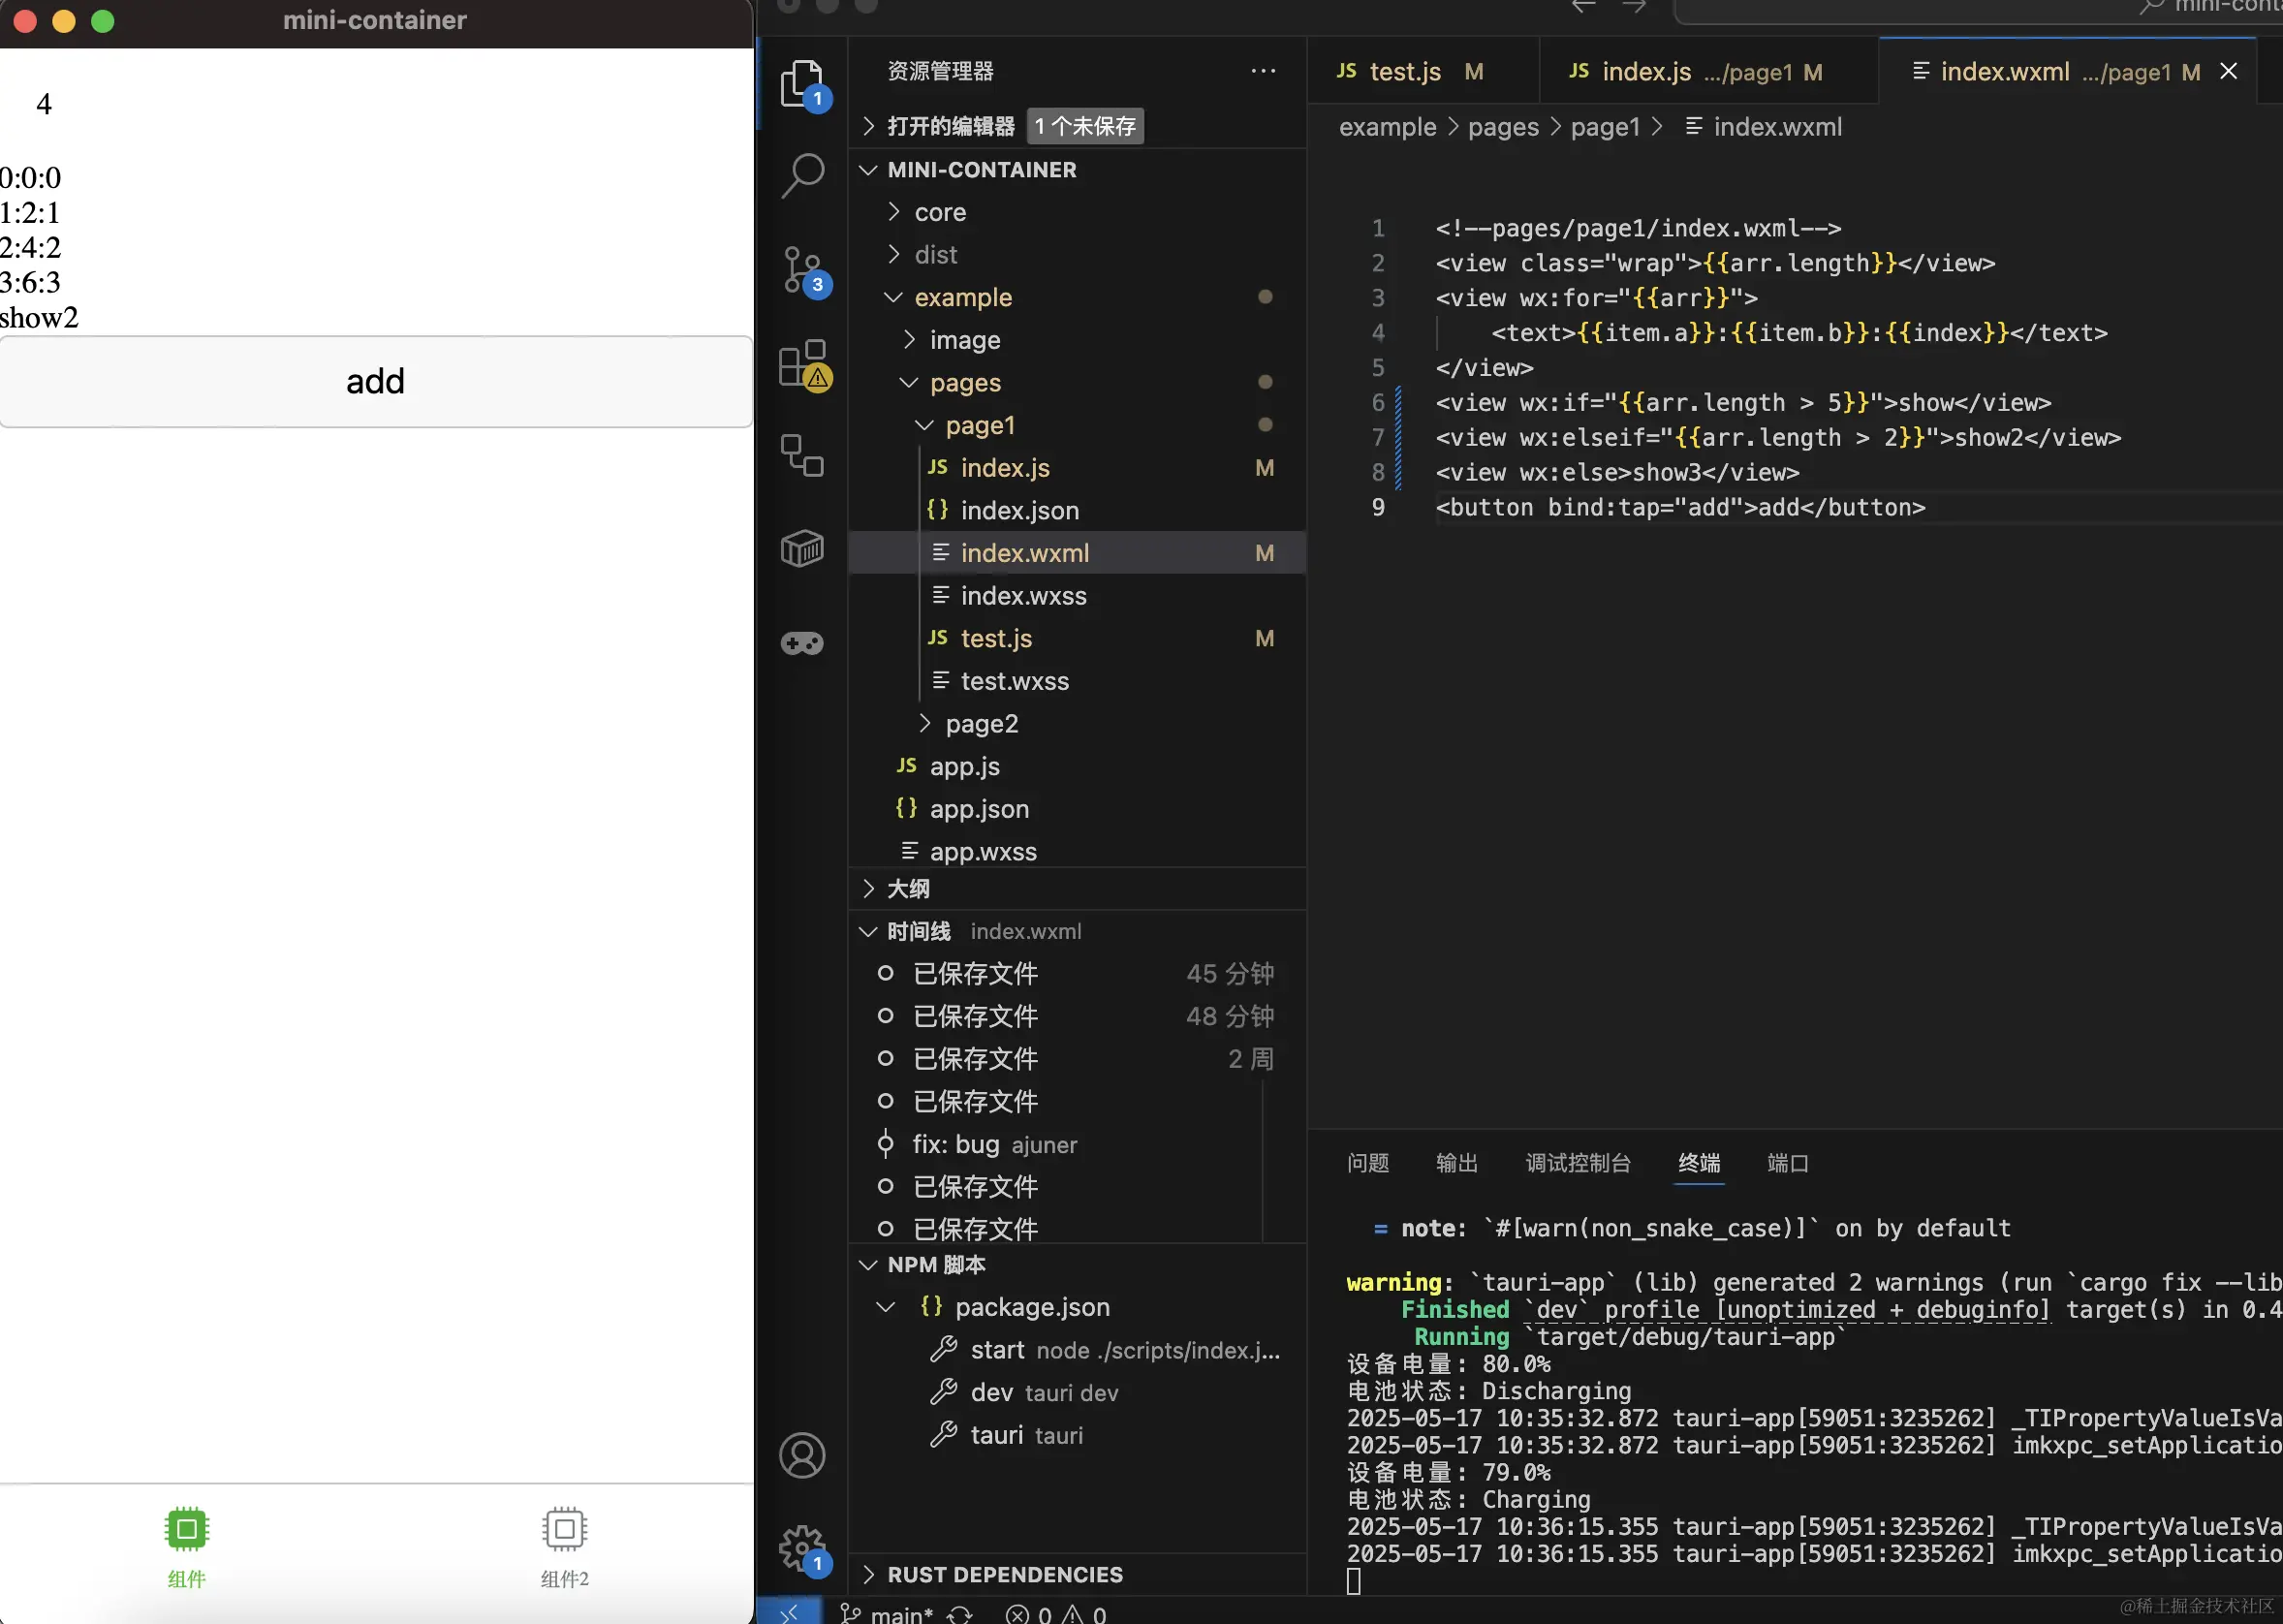Open the remote explorer icon in activity bar

802,455
